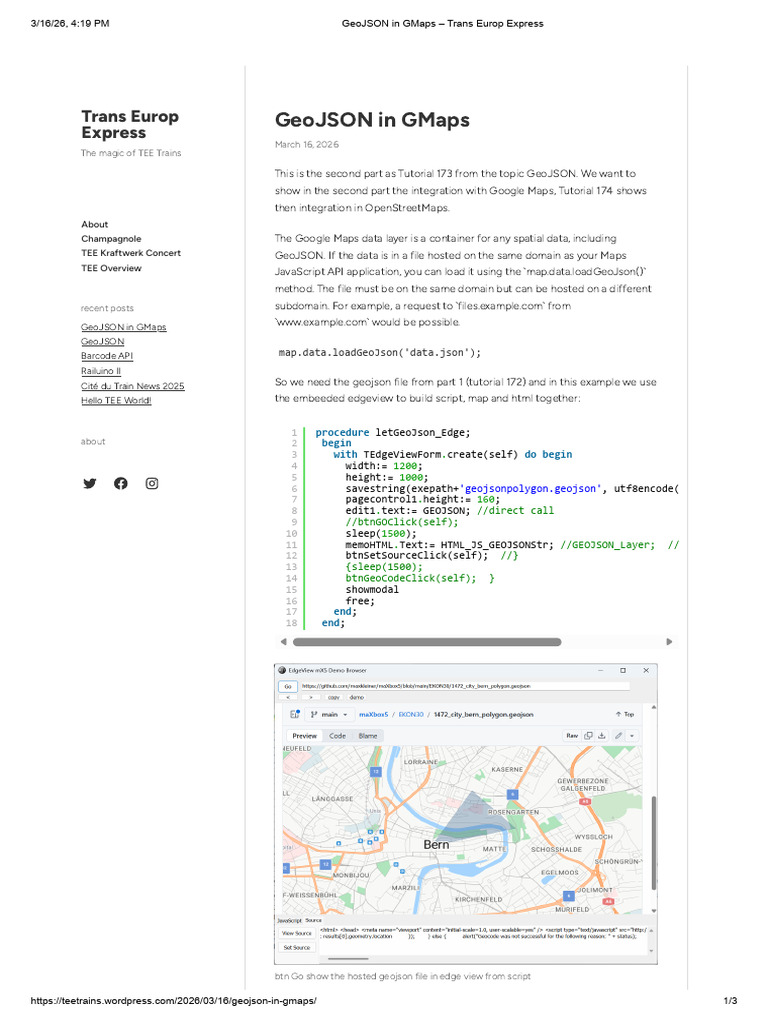Click the 'recent posts' sidebar heading

(107, 308)
